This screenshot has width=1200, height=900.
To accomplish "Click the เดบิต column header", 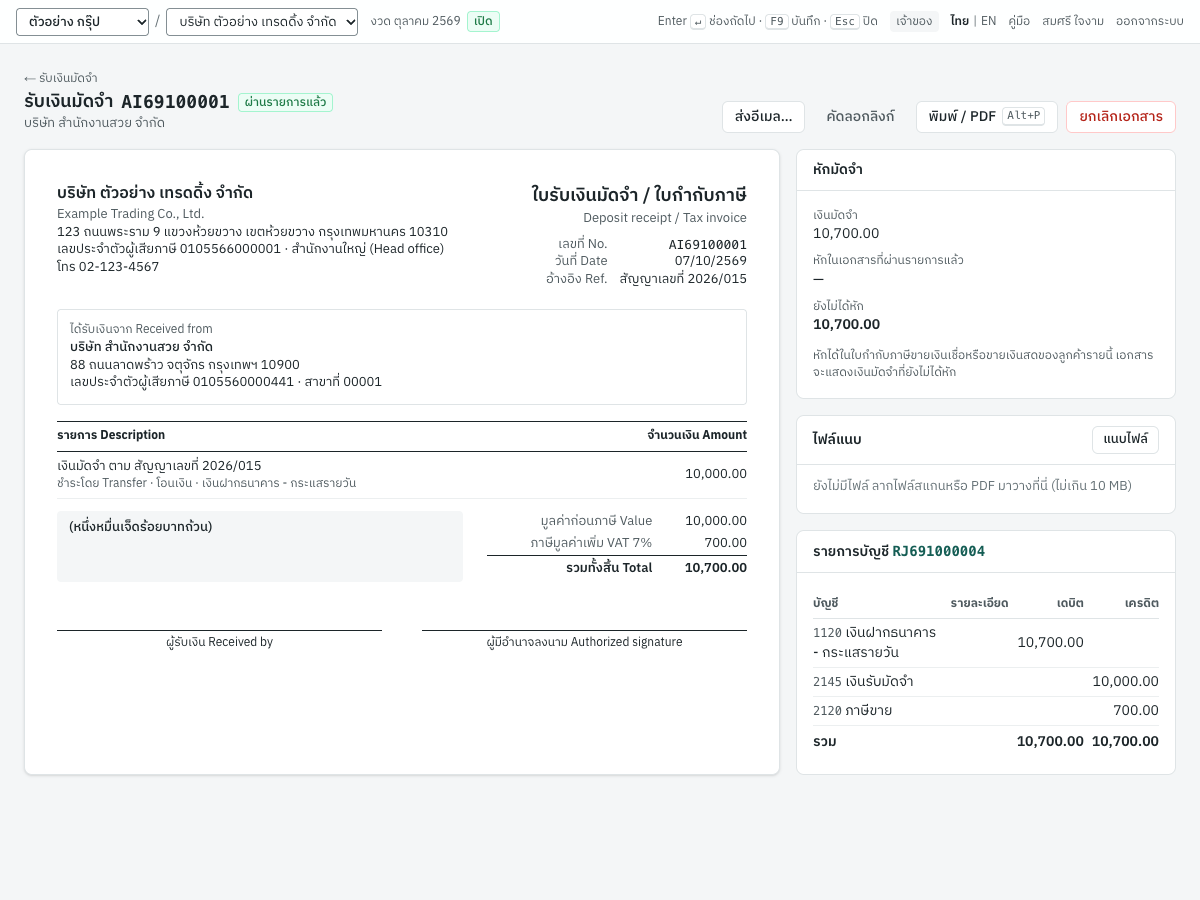I will click(1070, 603).
